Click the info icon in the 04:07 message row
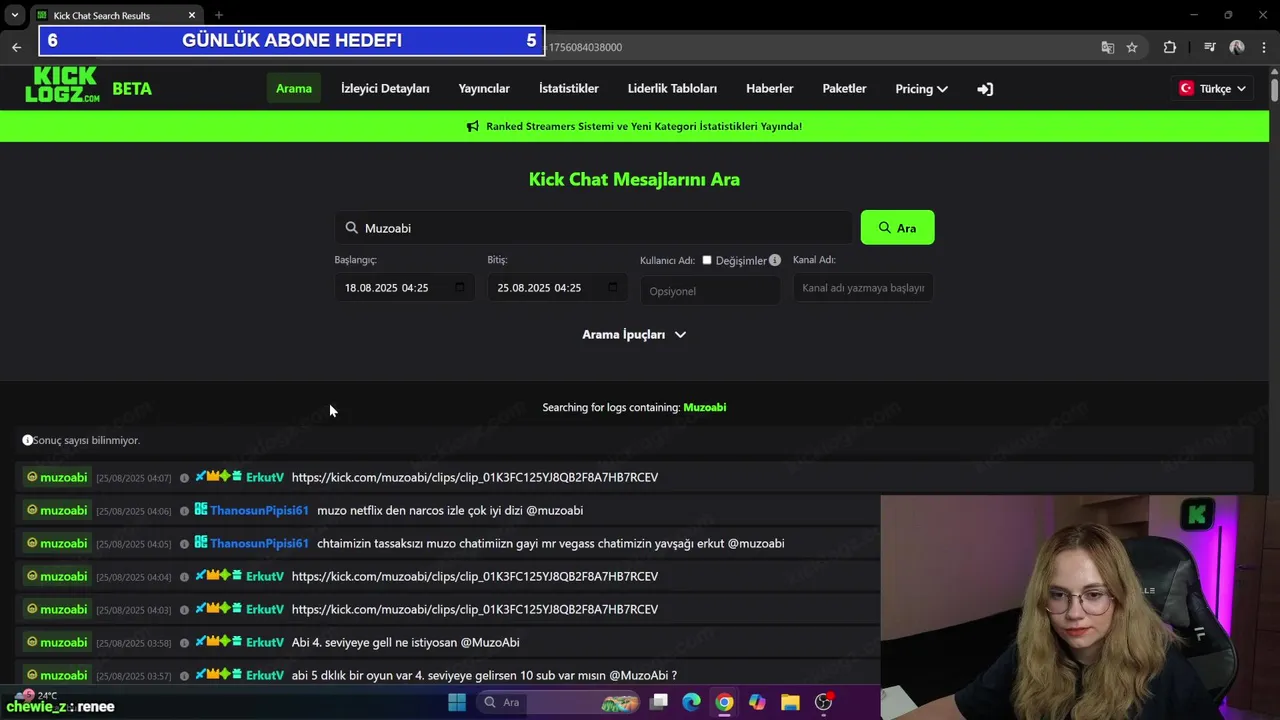 [184, 478]
